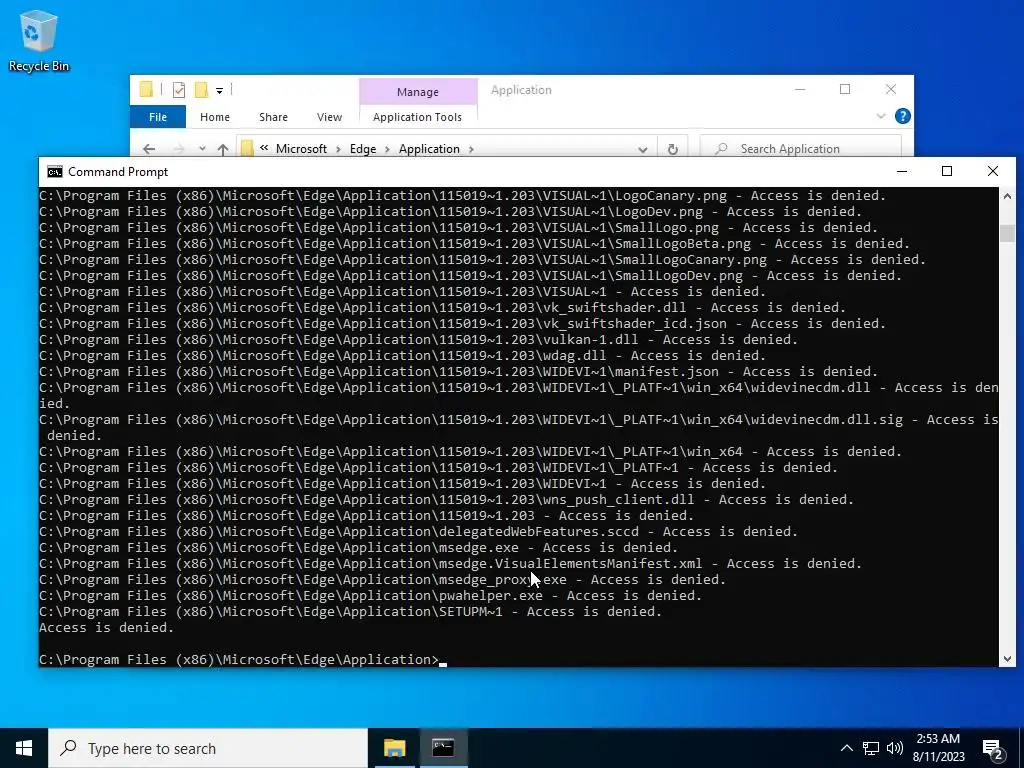Expand the ribbon with the chevron
The width and height of the screenshot is (1024, 768).
881,116
